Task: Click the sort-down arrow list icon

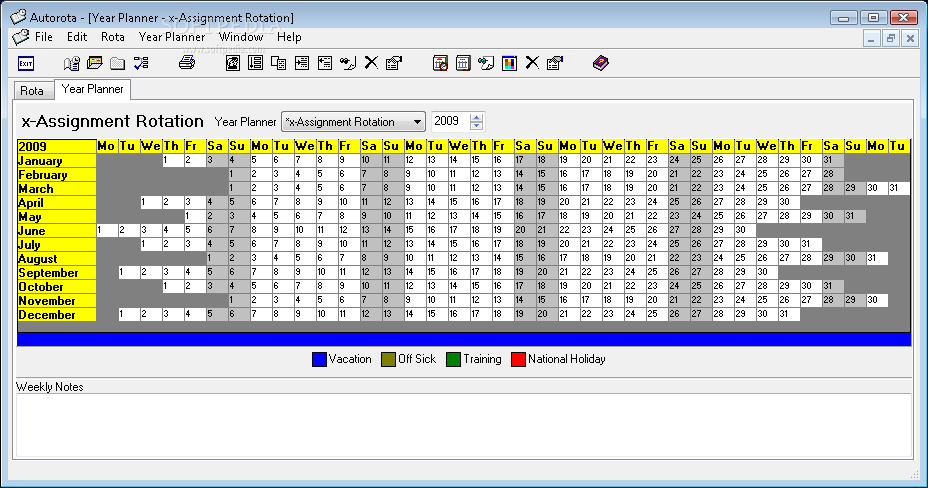Action: click(256, 63)
